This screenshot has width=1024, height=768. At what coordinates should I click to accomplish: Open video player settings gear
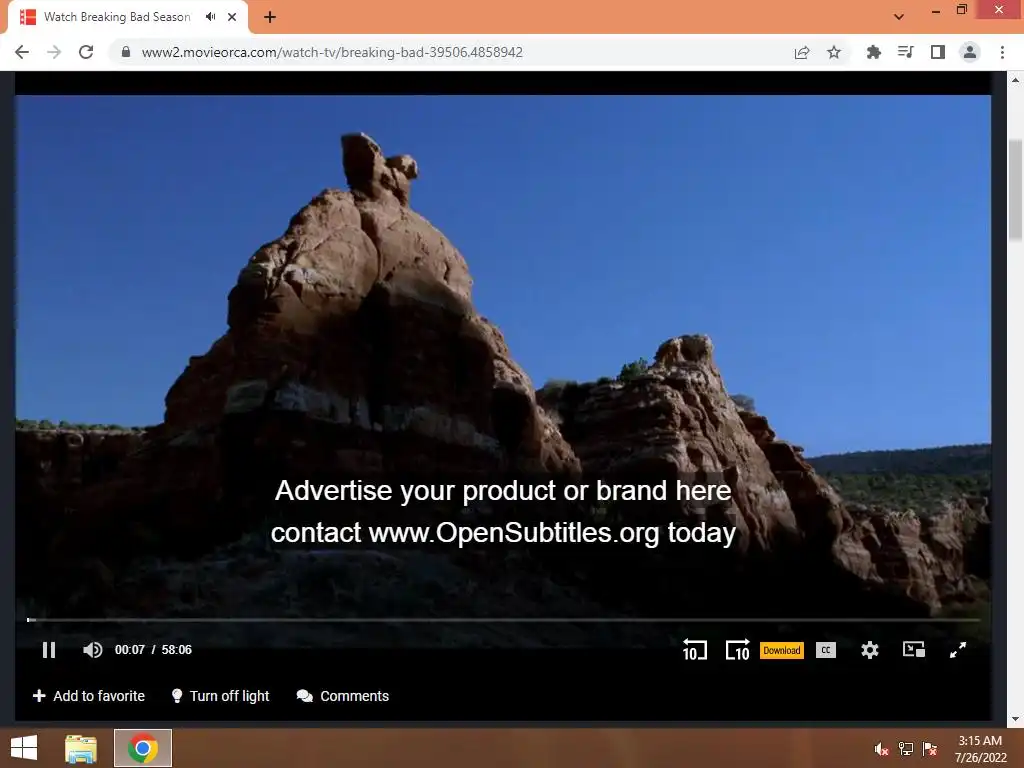pos(870,650)
